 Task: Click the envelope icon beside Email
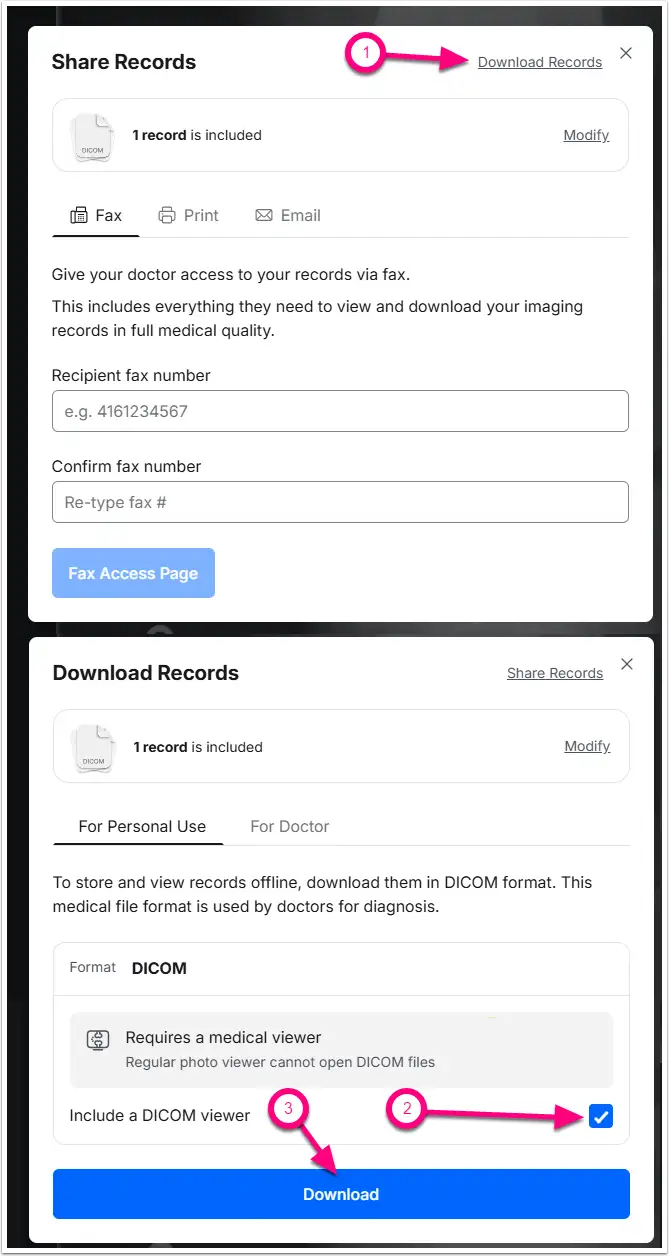[264, 215]
